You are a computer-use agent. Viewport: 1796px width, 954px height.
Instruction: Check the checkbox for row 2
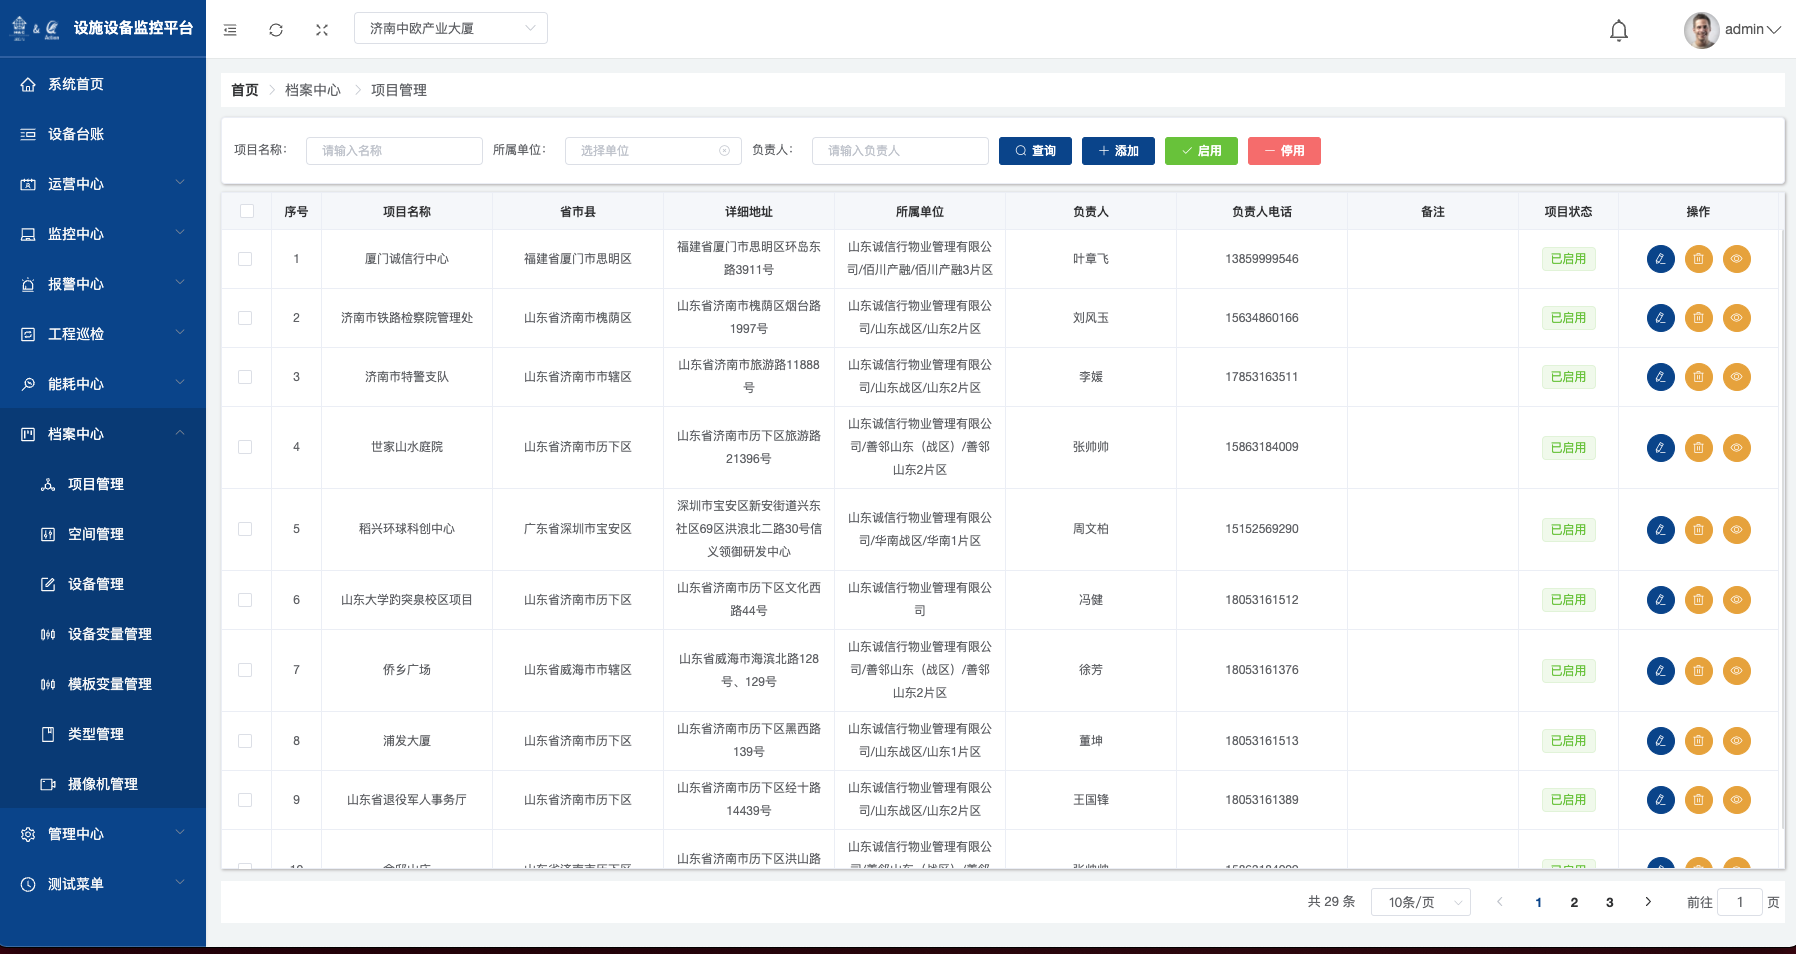(x=245, y=318)
